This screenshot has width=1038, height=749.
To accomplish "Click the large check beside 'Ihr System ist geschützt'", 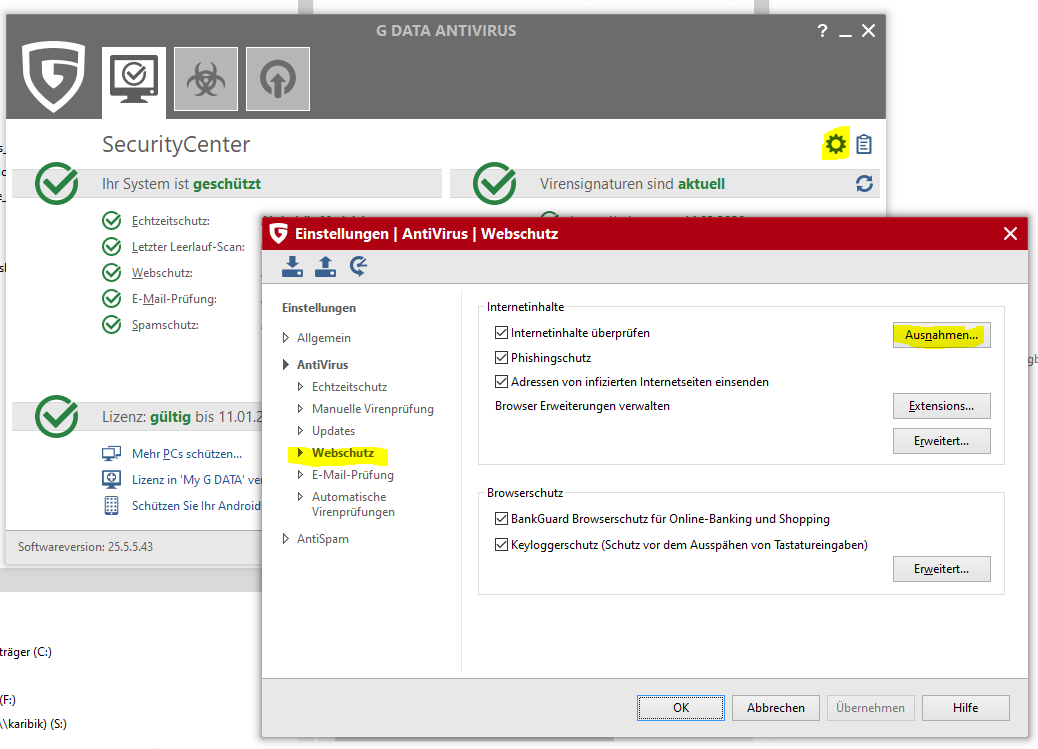I will click(x=57, y=183).
